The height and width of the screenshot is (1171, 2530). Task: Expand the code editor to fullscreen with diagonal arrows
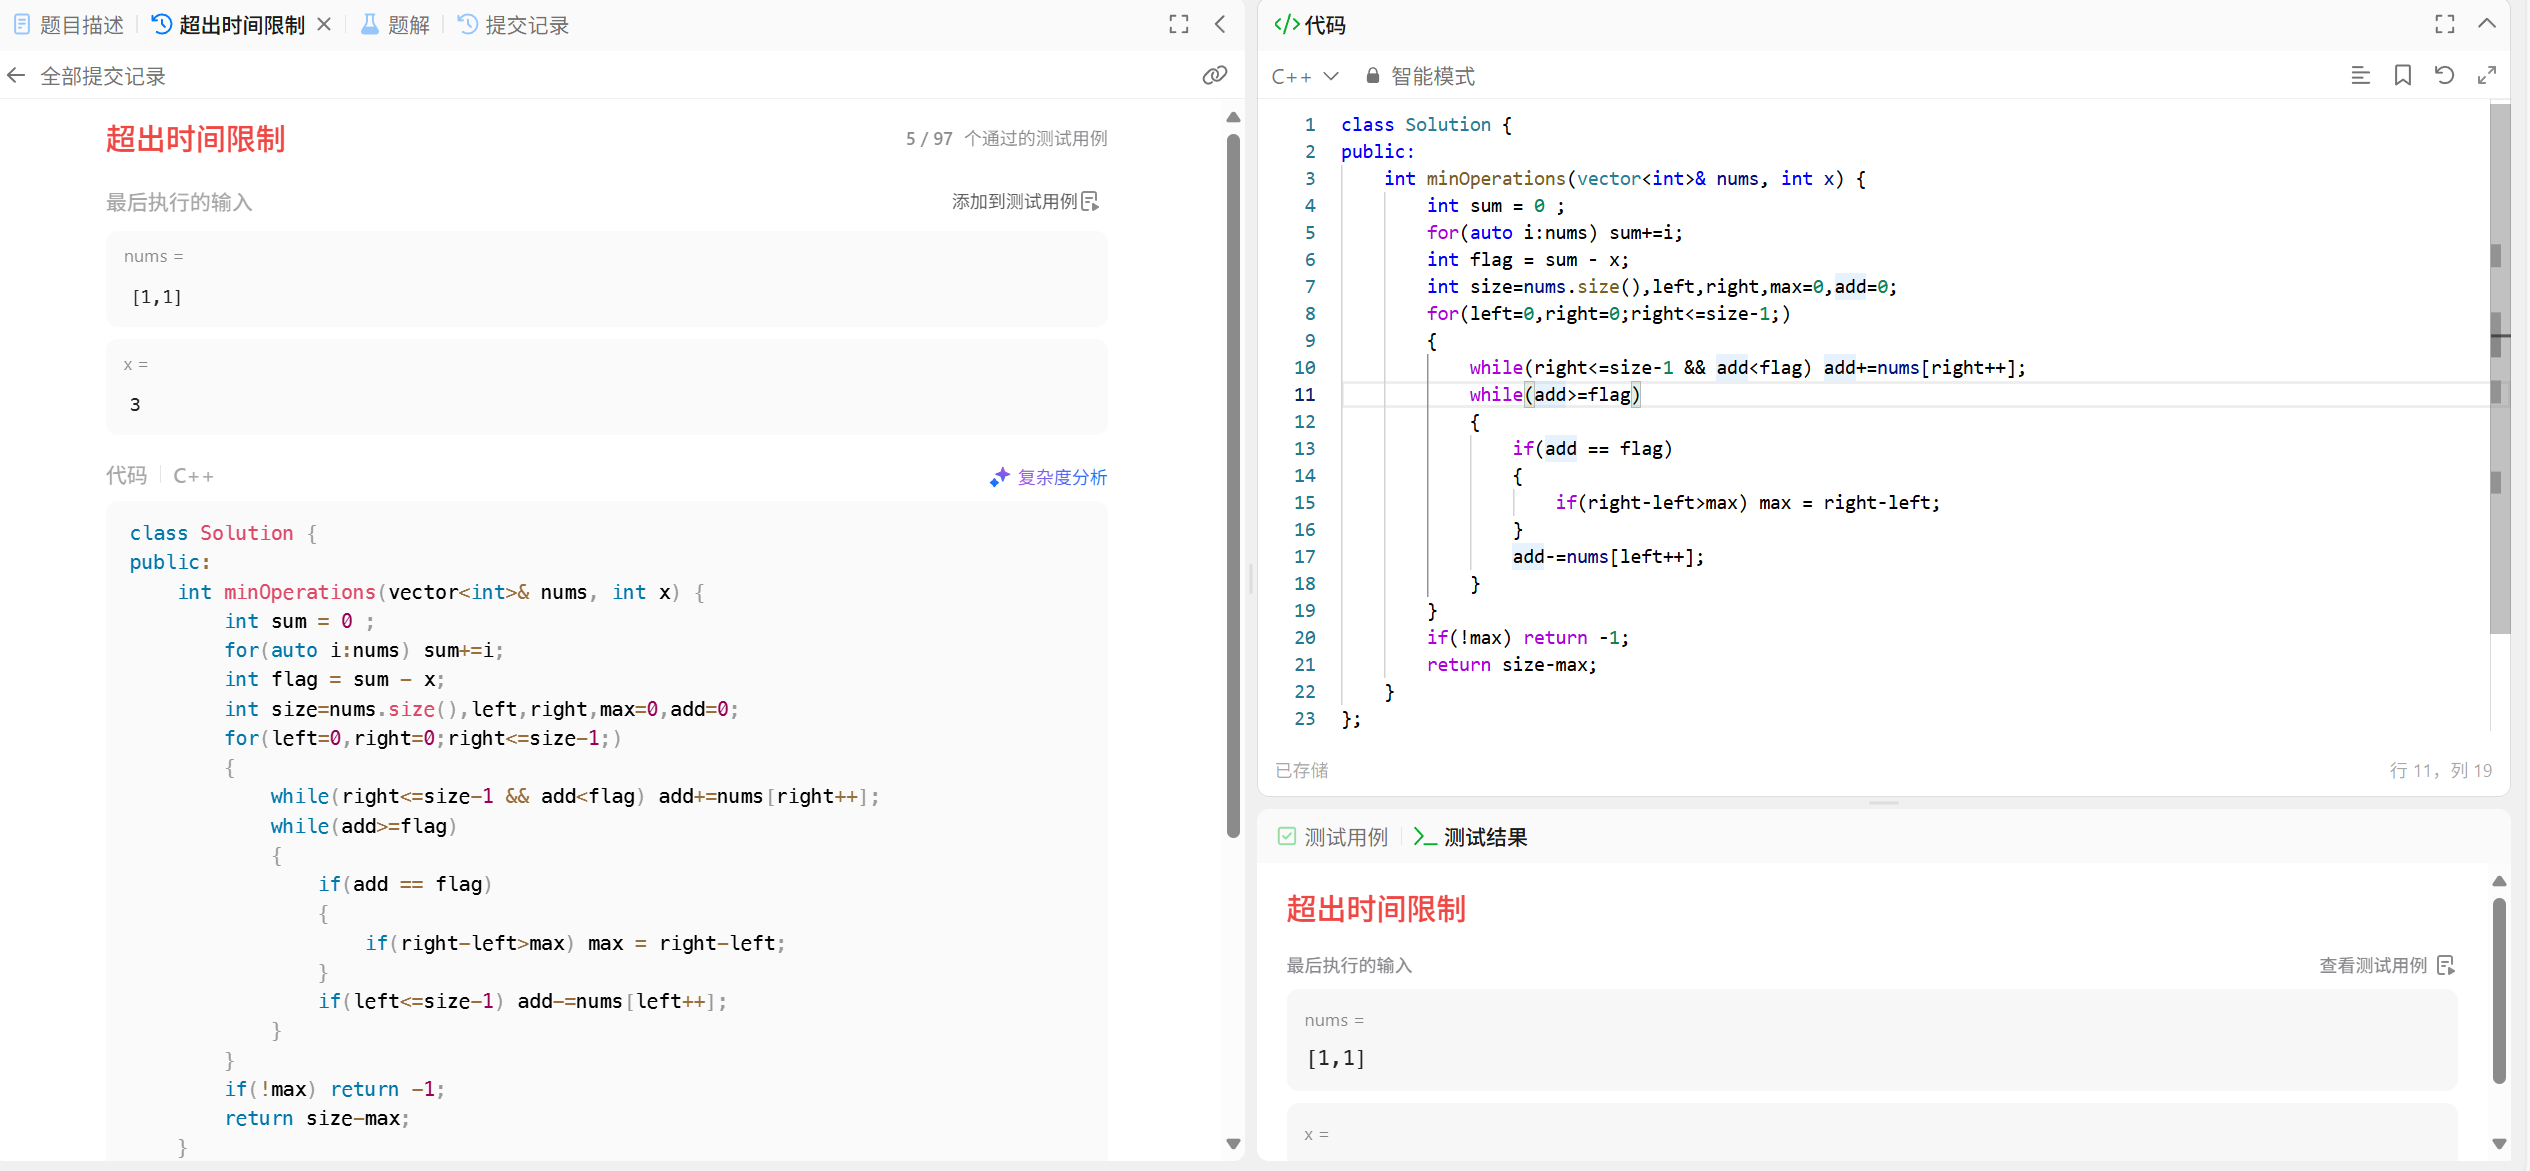[x=2487, y=75]
